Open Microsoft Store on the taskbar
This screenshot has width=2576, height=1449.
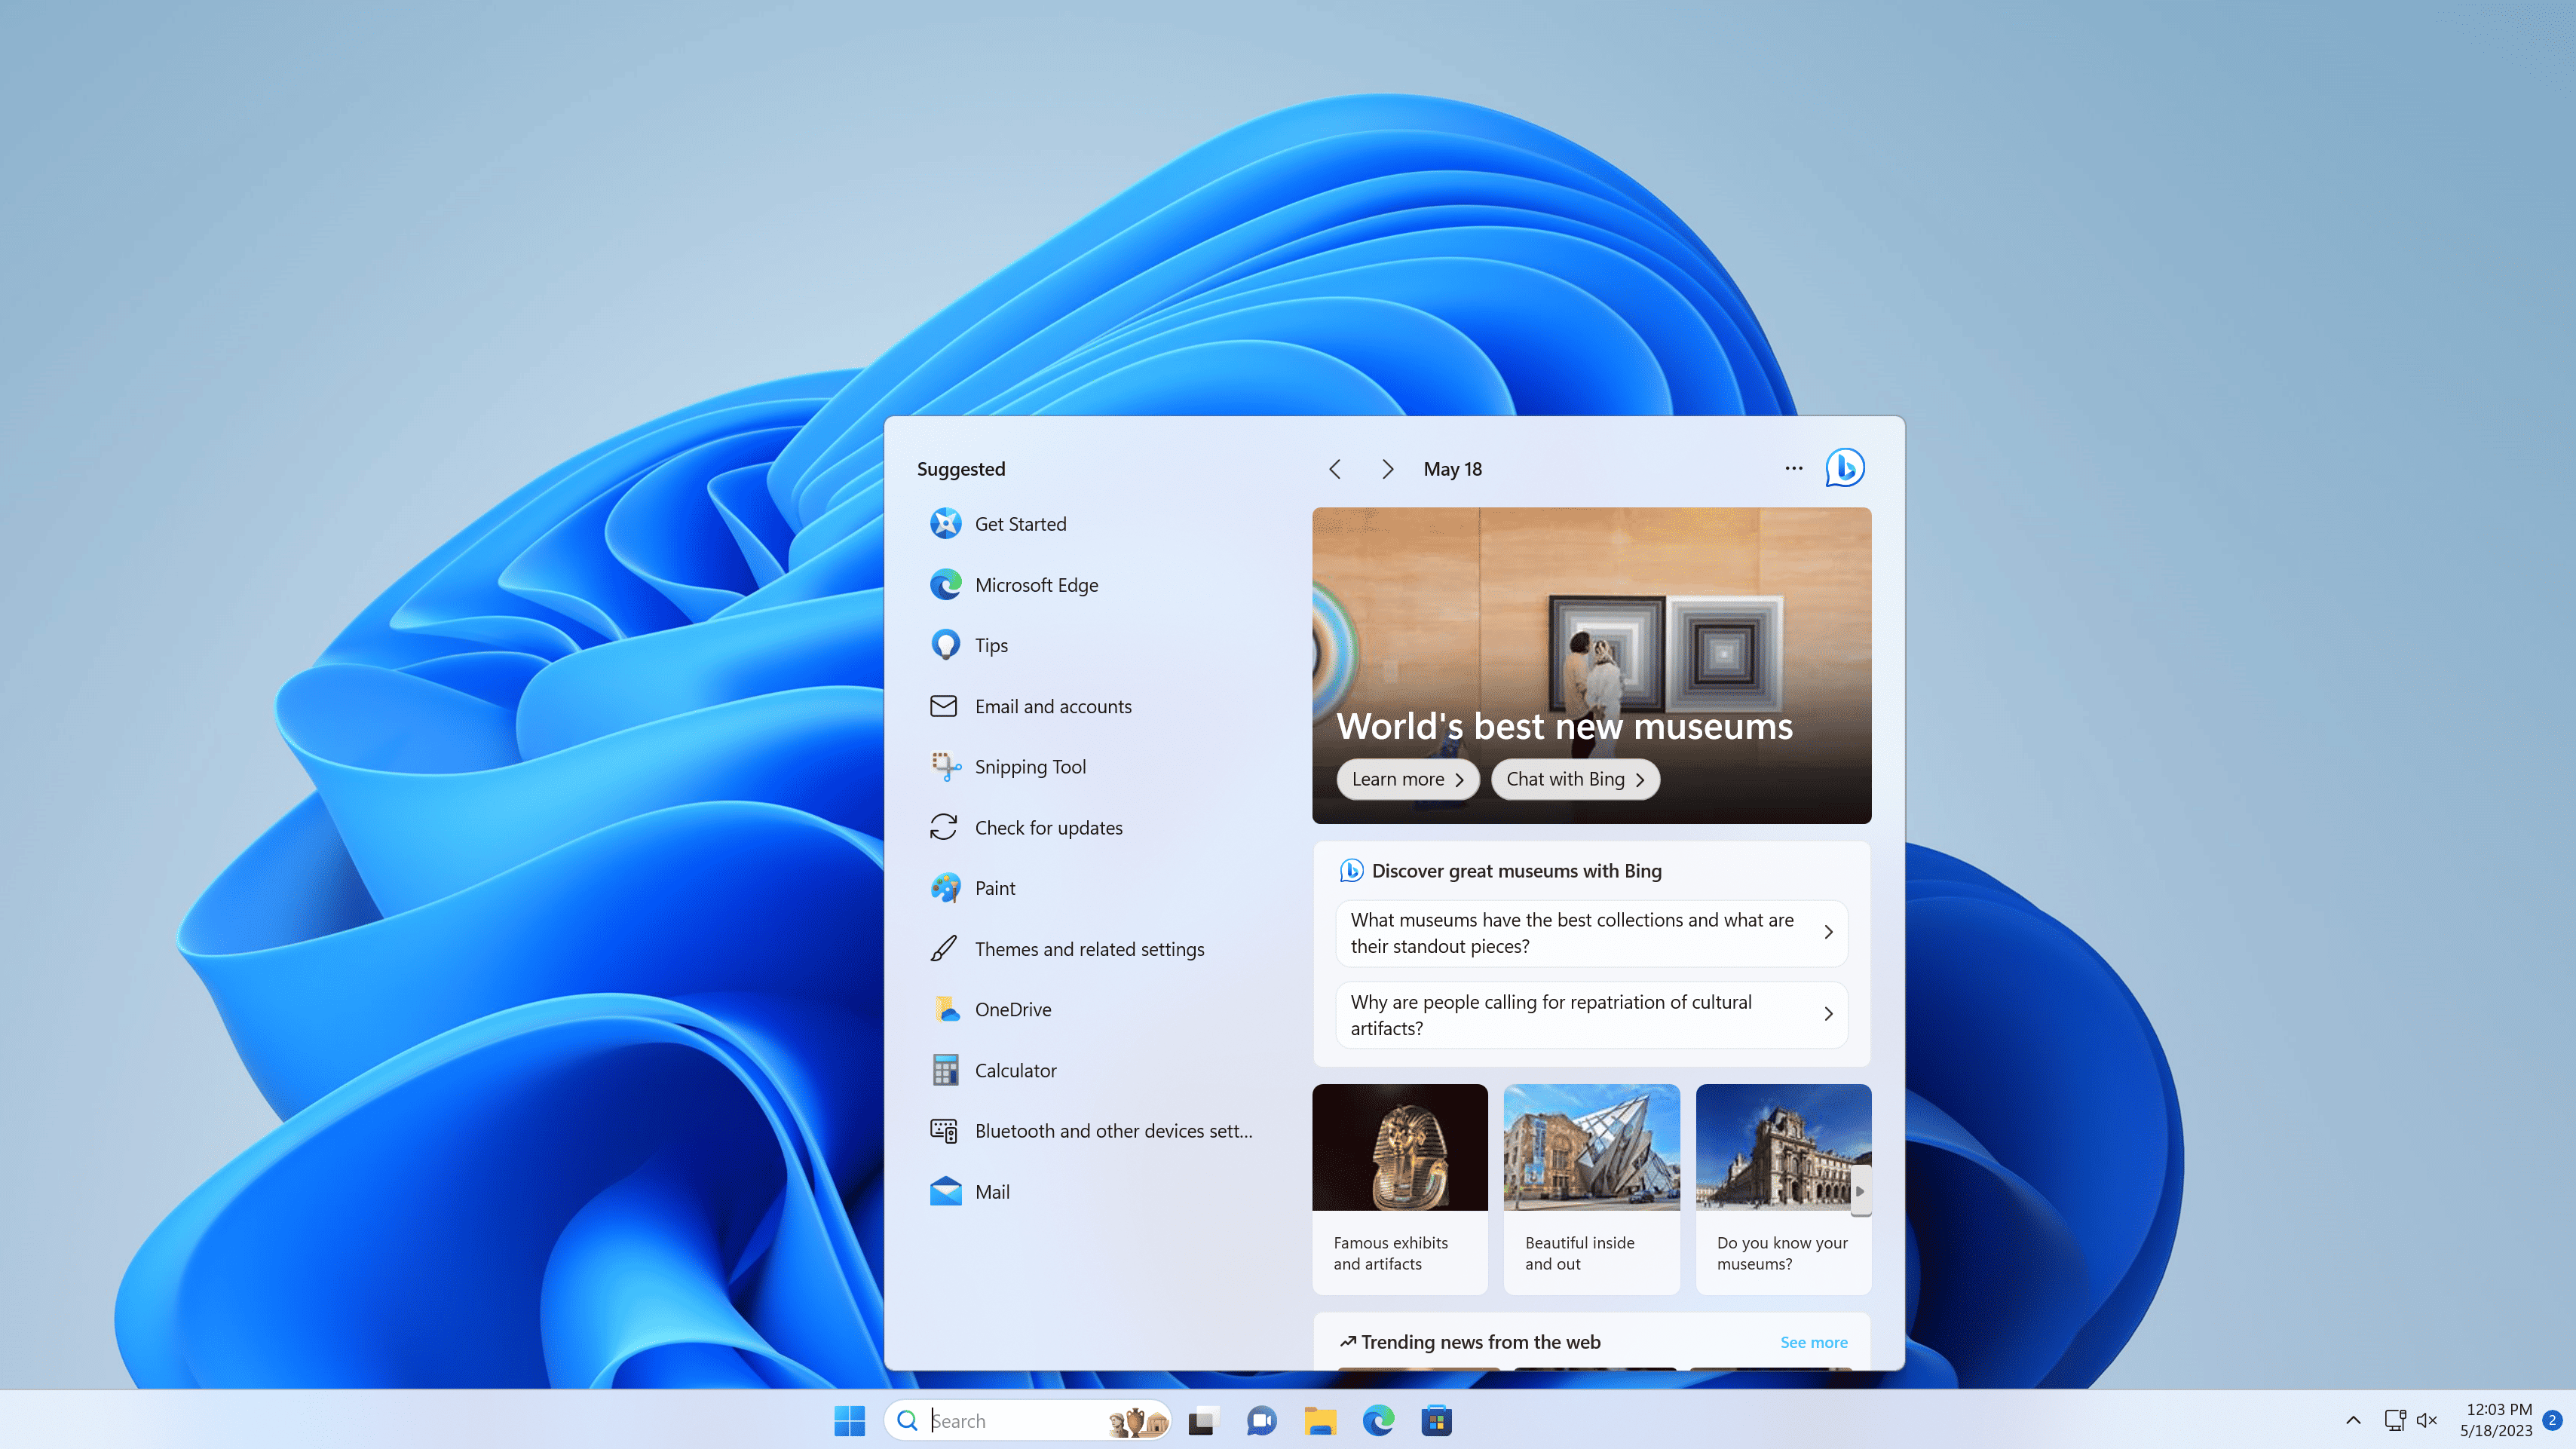(x=1437, y=1421)
